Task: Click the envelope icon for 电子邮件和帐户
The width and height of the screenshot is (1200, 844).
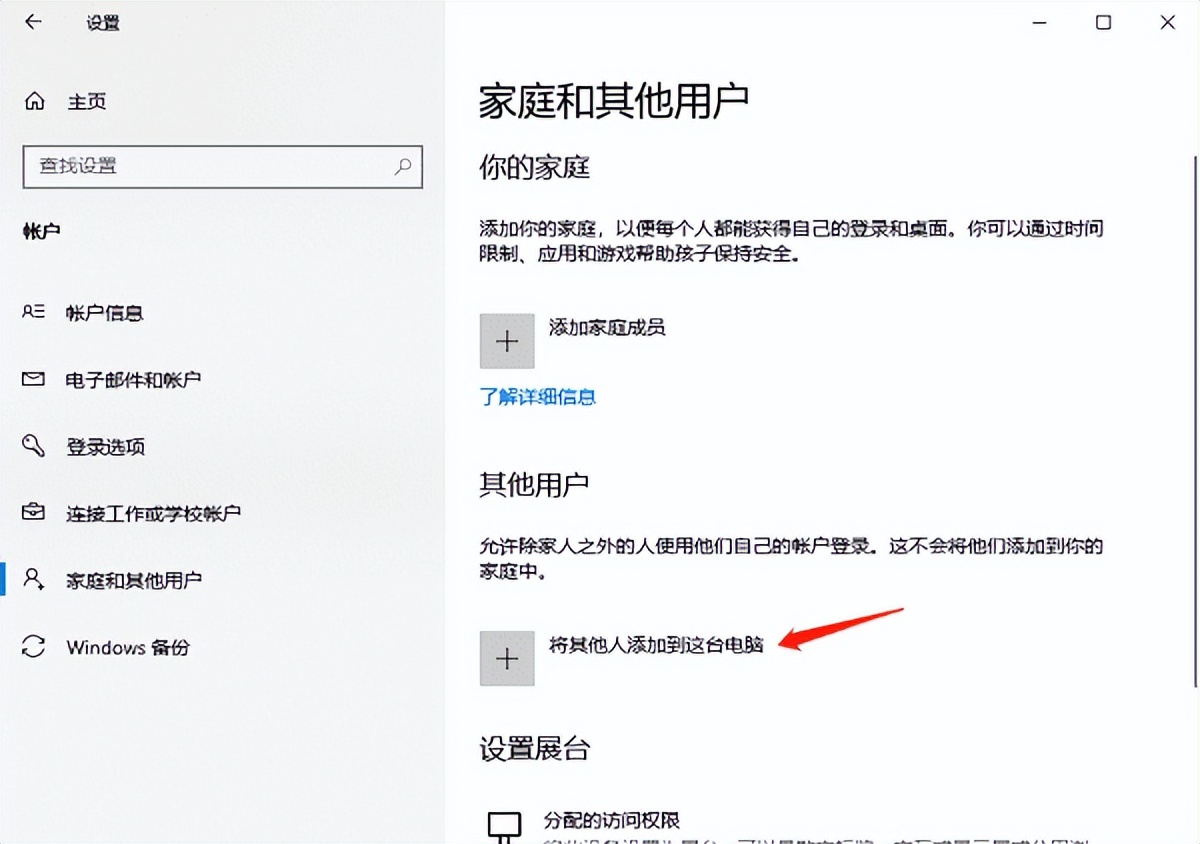Action: pyautogui.click(x=34, y=380)
